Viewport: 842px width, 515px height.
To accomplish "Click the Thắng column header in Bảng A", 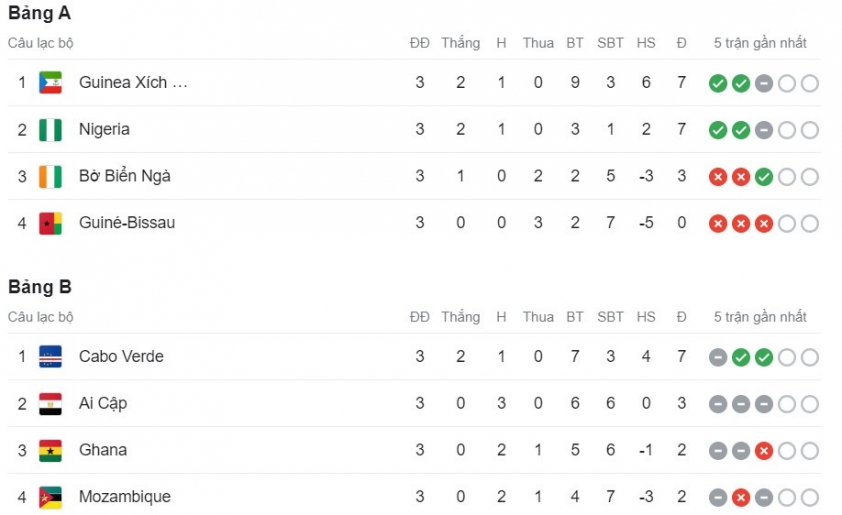I will 461,43.
